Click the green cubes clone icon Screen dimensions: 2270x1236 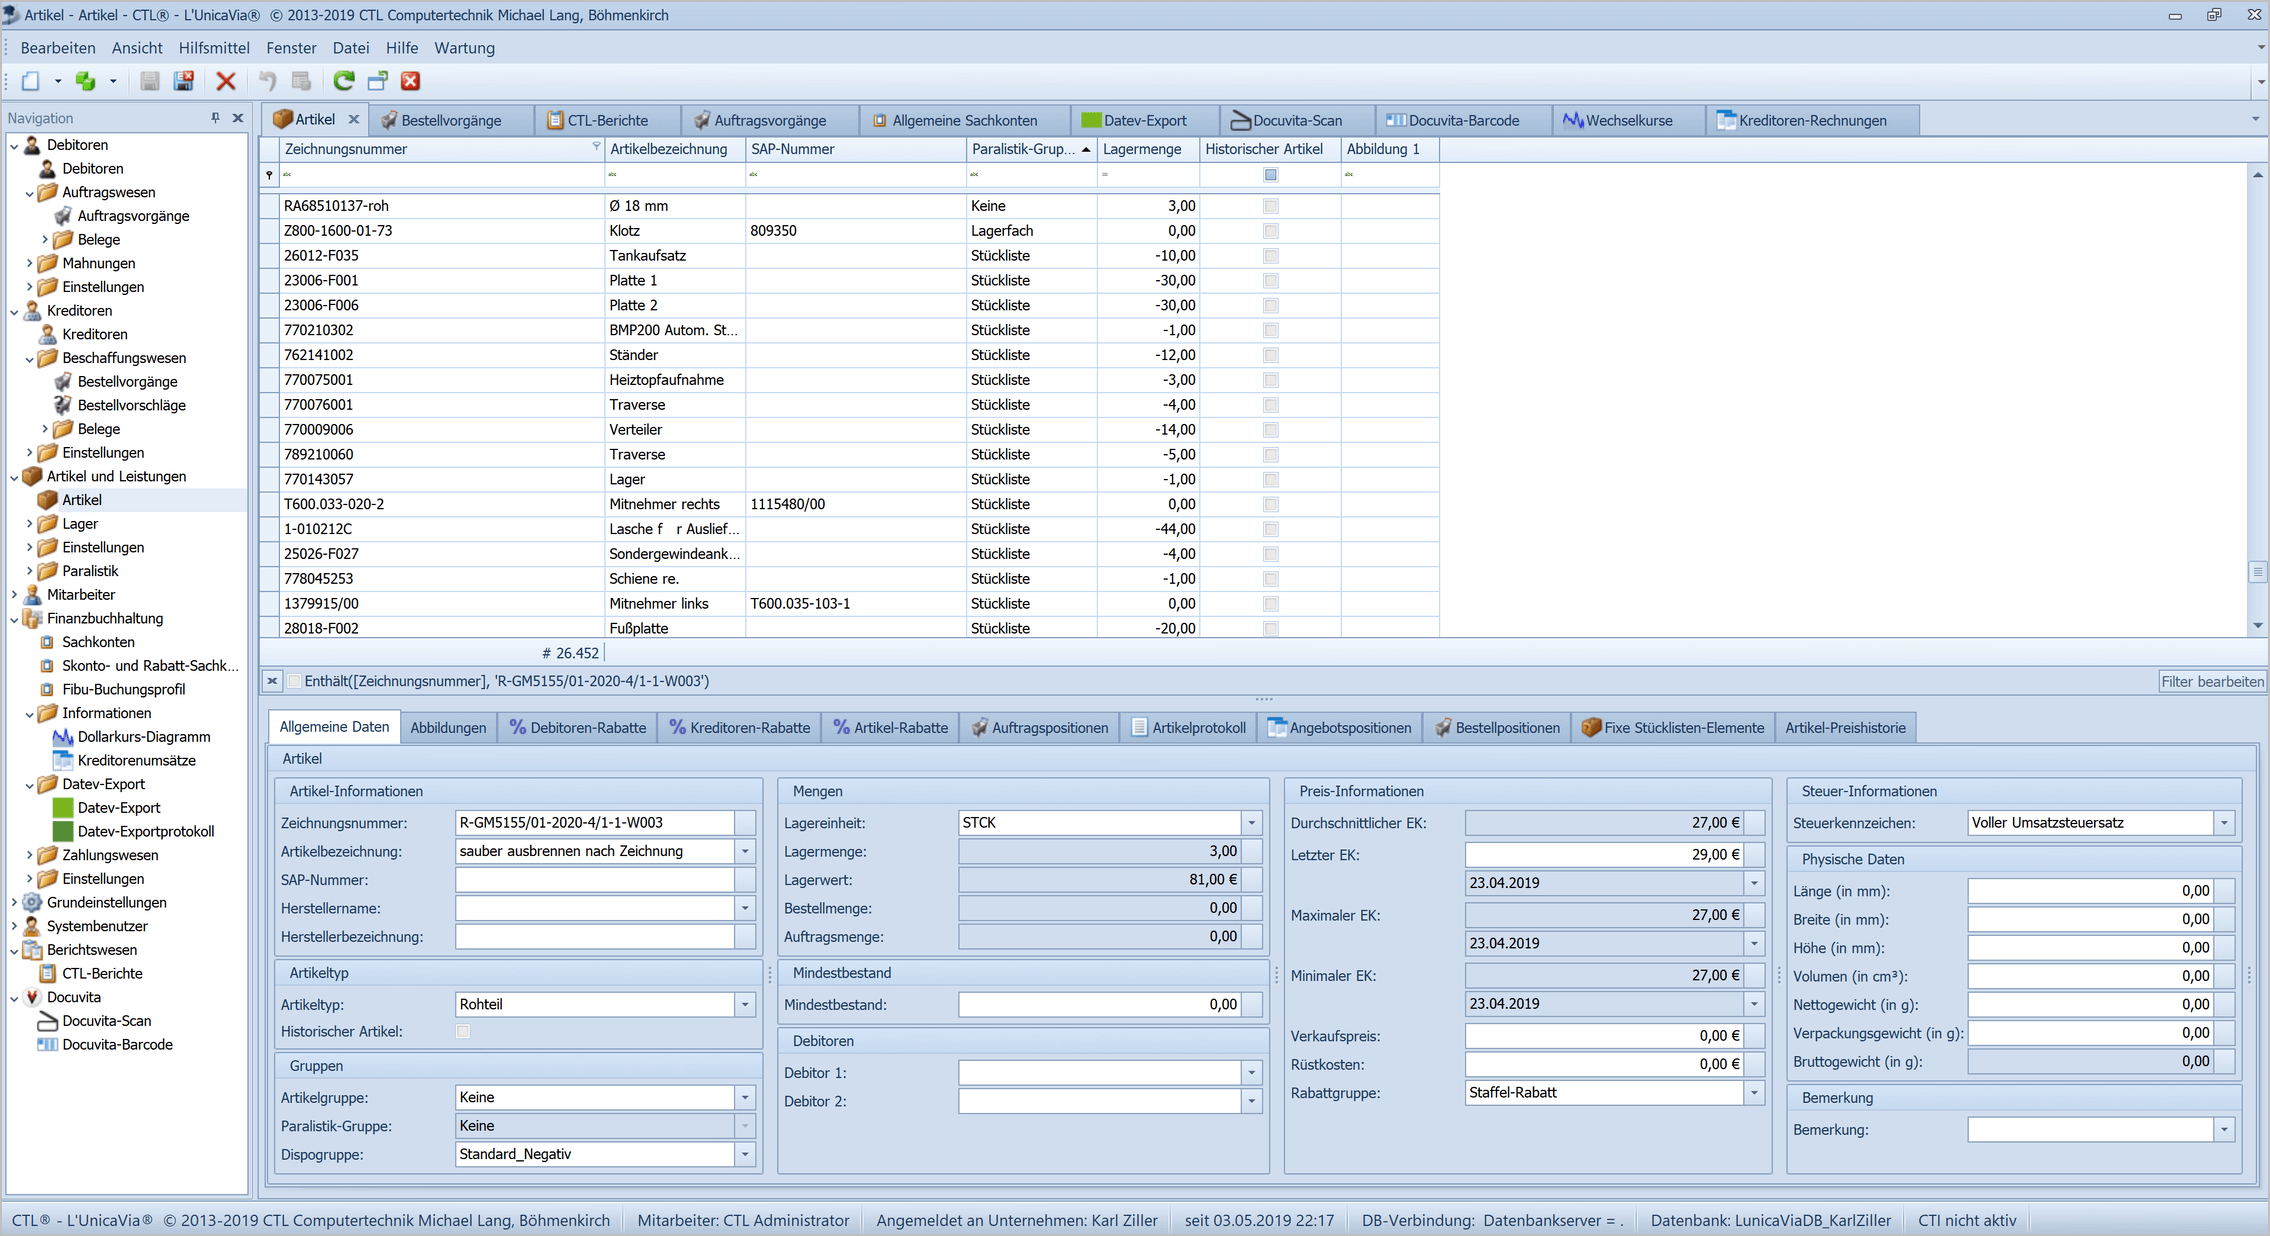(x=86, y=81)
